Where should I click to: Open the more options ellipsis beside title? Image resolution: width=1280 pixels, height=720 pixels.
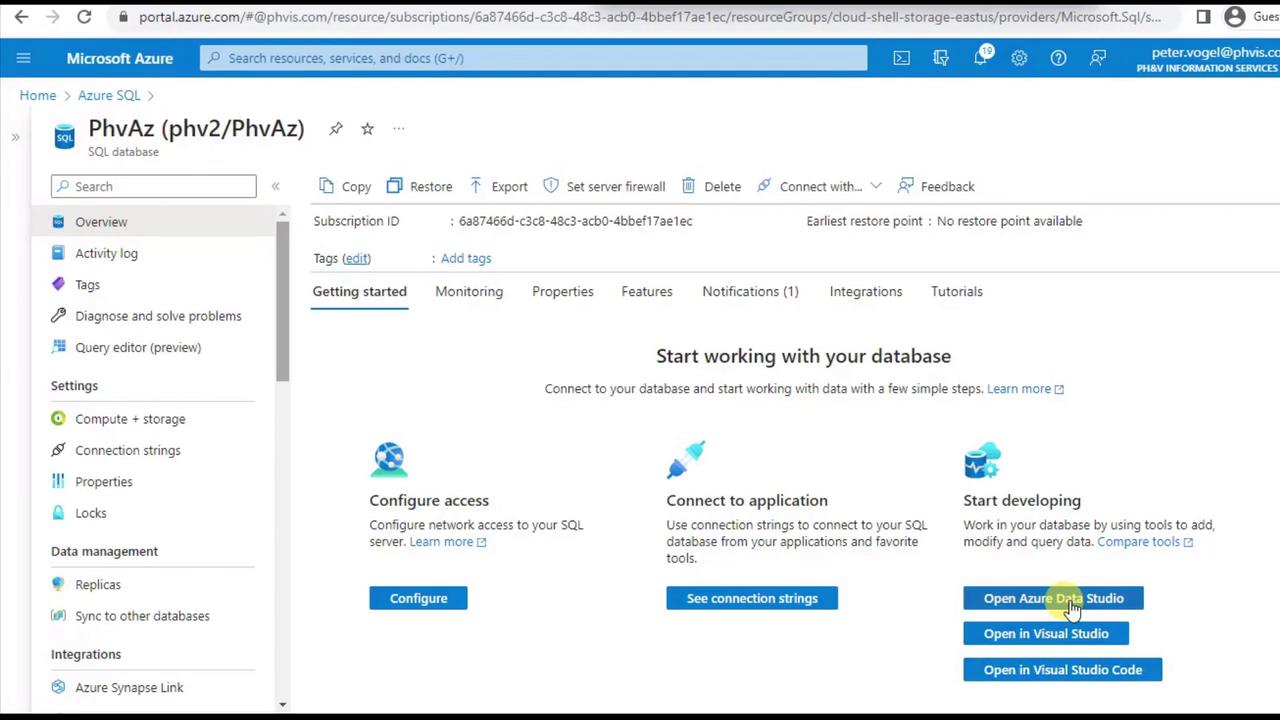399,128
